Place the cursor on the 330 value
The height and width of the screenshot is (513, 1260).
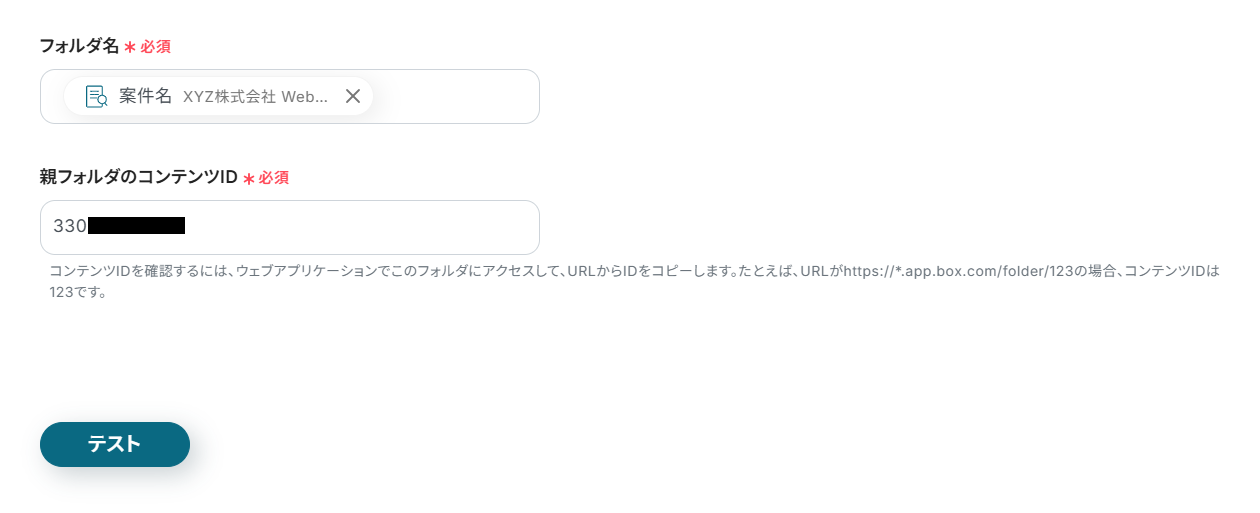click(70, 226)
